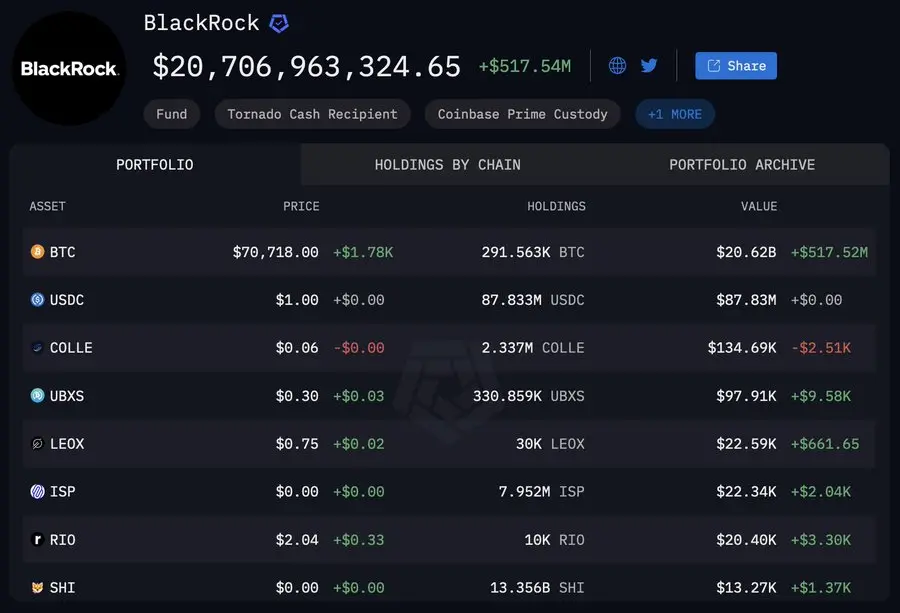Screen dimensions: 900x613
Task: Click the Bitcoin BTC coin icon
Action: coord(37,252)
